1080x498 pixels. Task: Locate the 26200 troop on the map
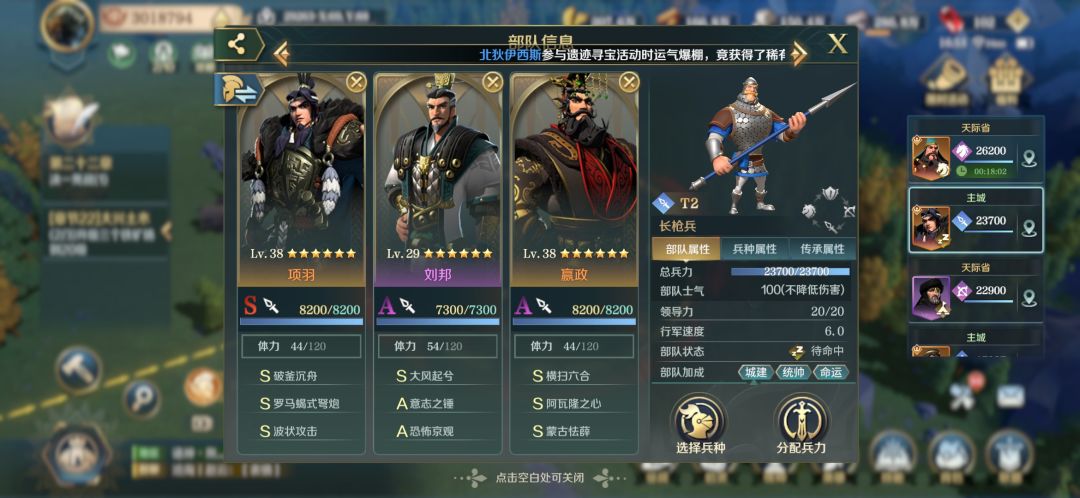pos(1030,160)
